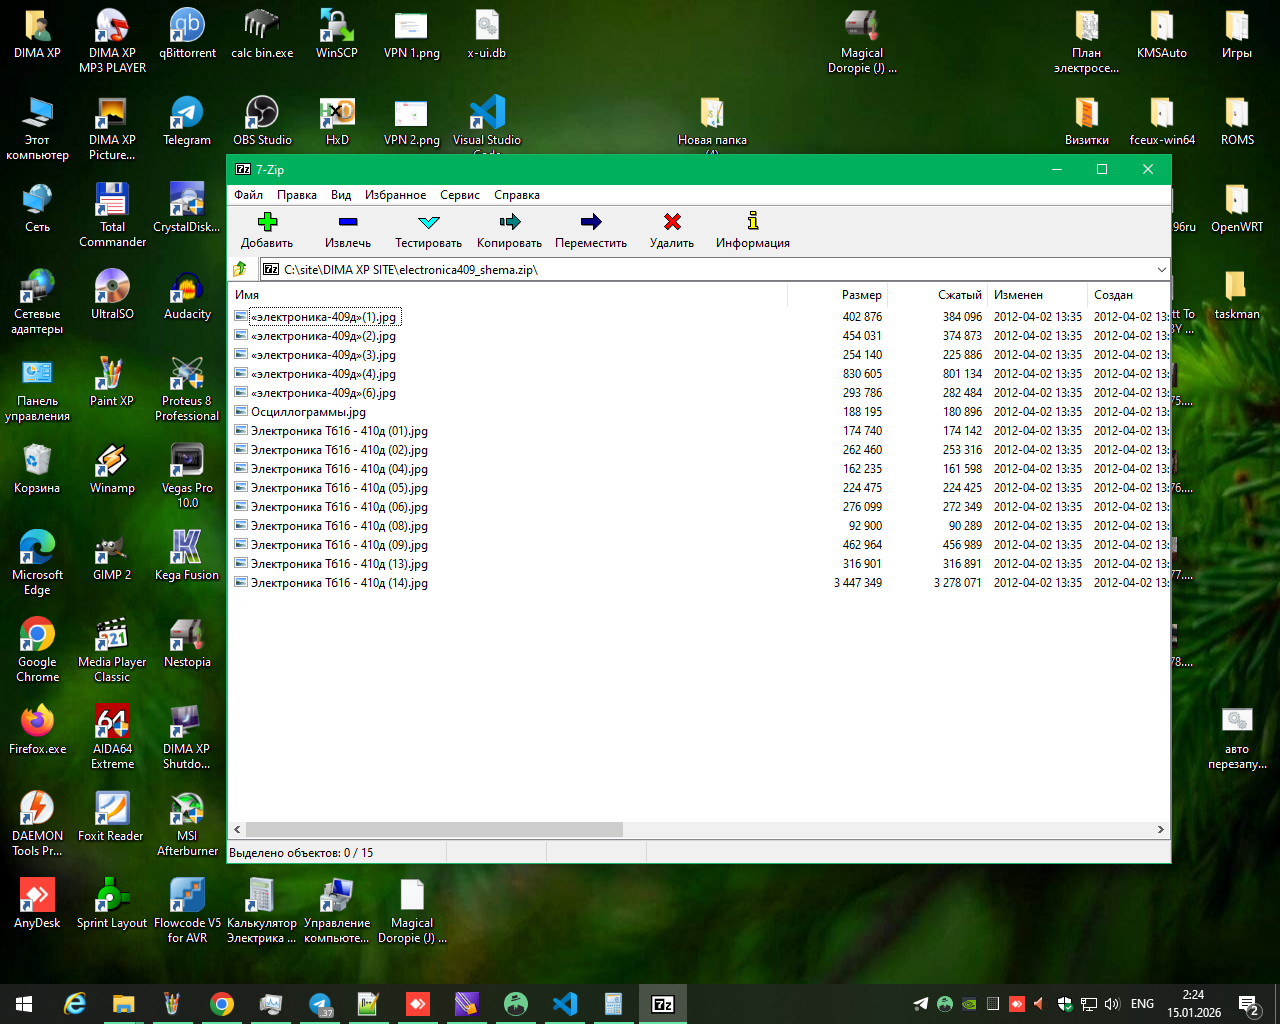Open the Сервис menu
The image size is (1280, 1024).
pos(460,195)
